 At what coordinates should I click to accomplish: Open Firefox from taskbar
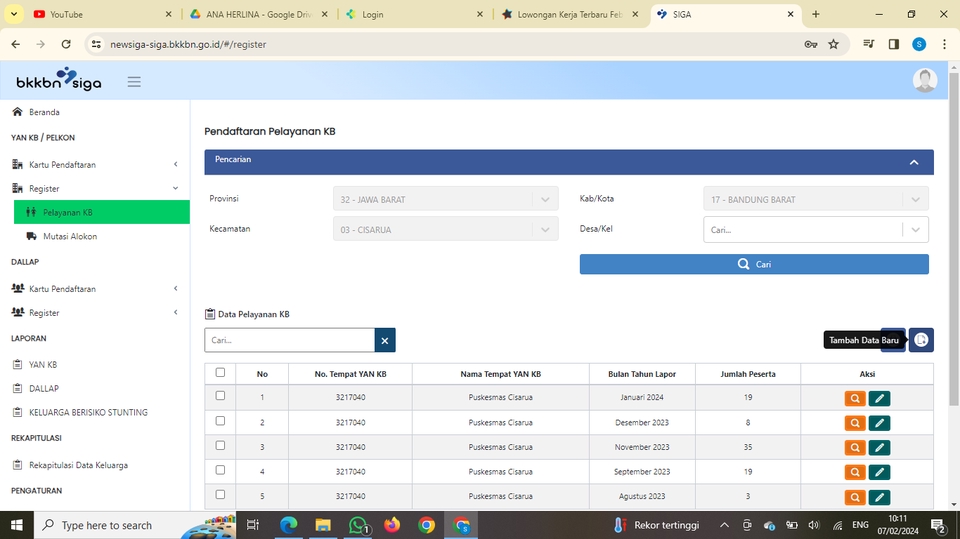coord(392,525)
